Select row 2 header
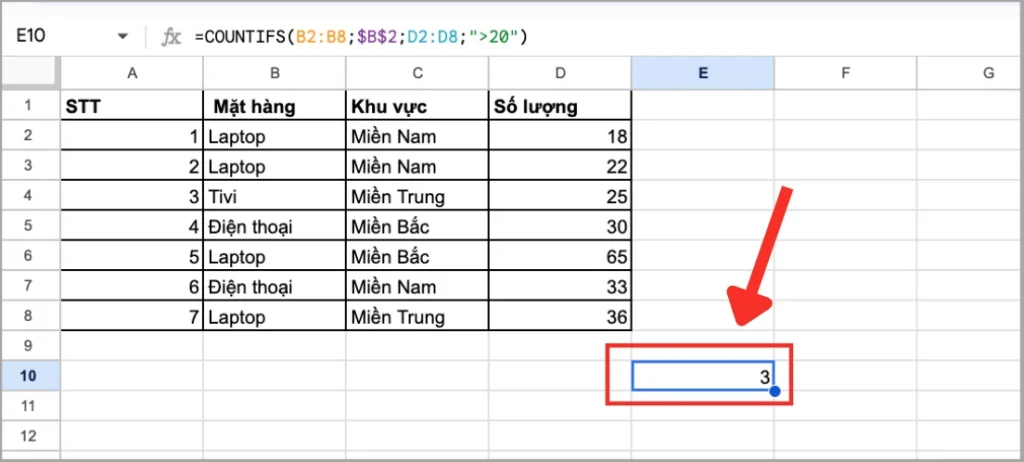This screenshot has width=1024, height=462. coord(31,135)
